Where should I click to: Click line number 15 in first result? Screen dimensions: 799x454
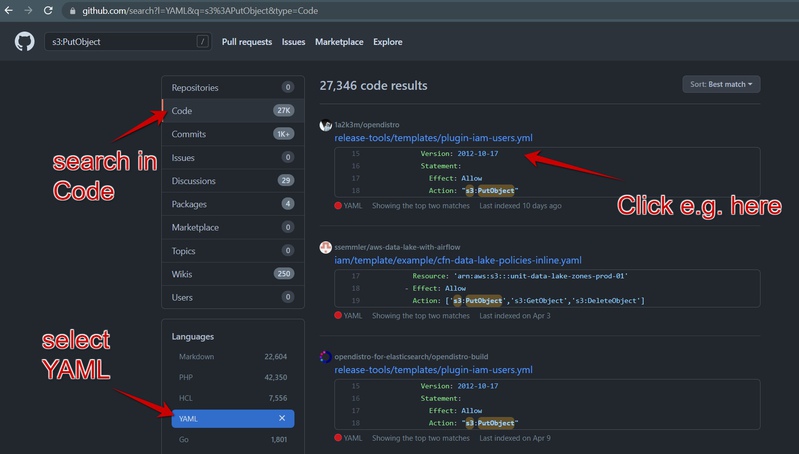355,153
